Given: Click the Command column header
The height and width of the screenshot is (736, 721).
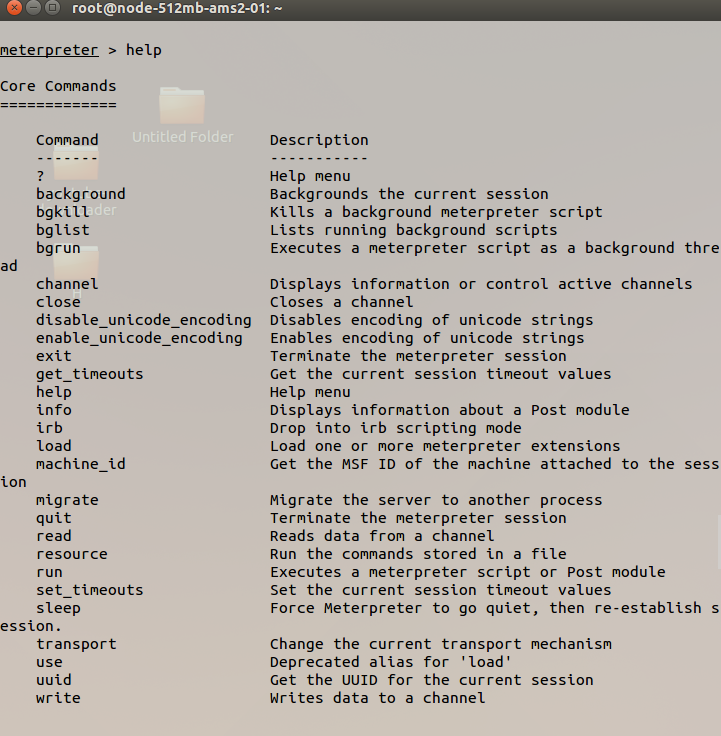Looking at the screenshot, I should point(67,140).
